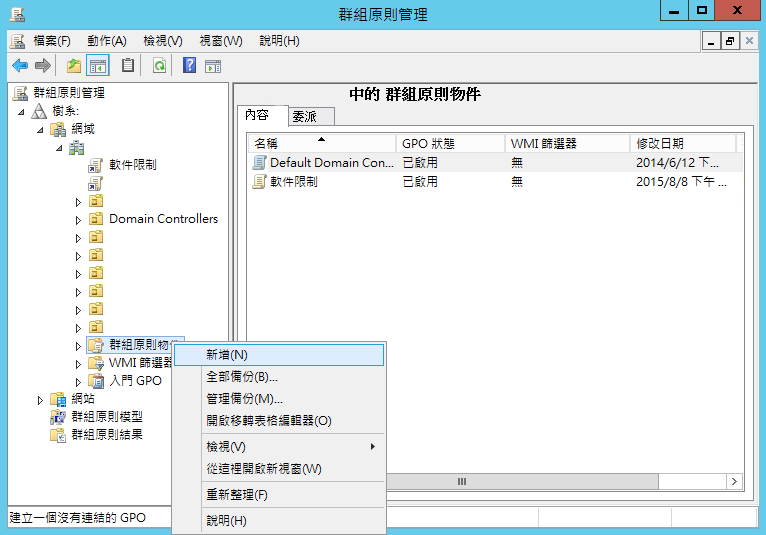Click the Up one level folder icon
766x535 pixels.
[x=74, y=65]
